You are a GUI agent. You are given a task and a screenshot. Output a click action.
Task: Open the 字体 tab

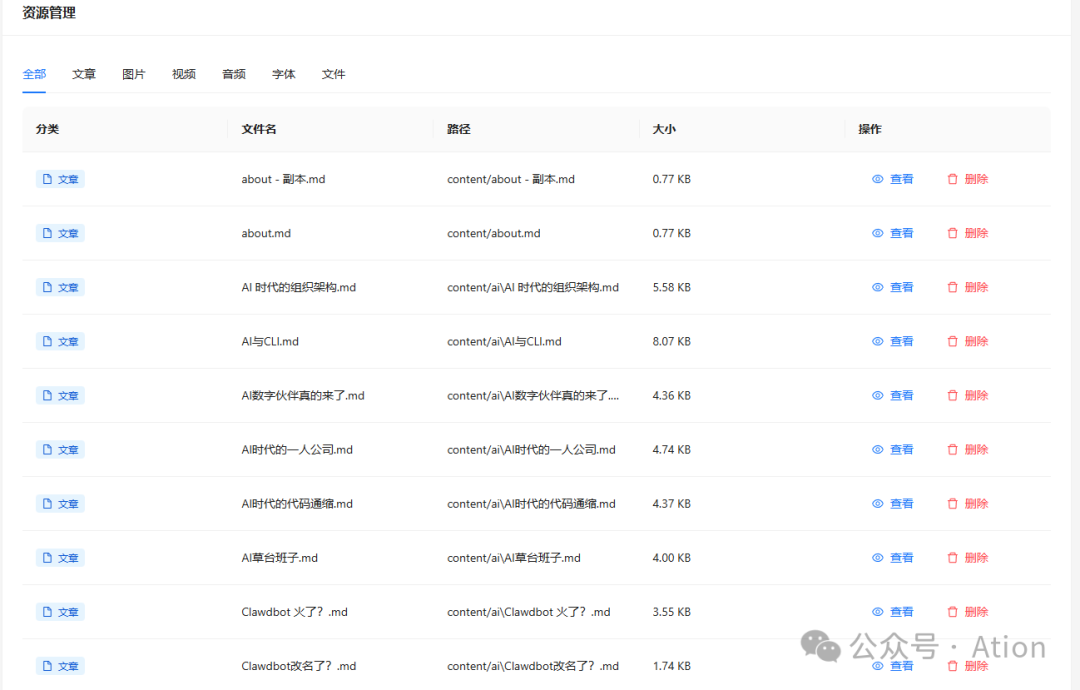tap(283, 73)
